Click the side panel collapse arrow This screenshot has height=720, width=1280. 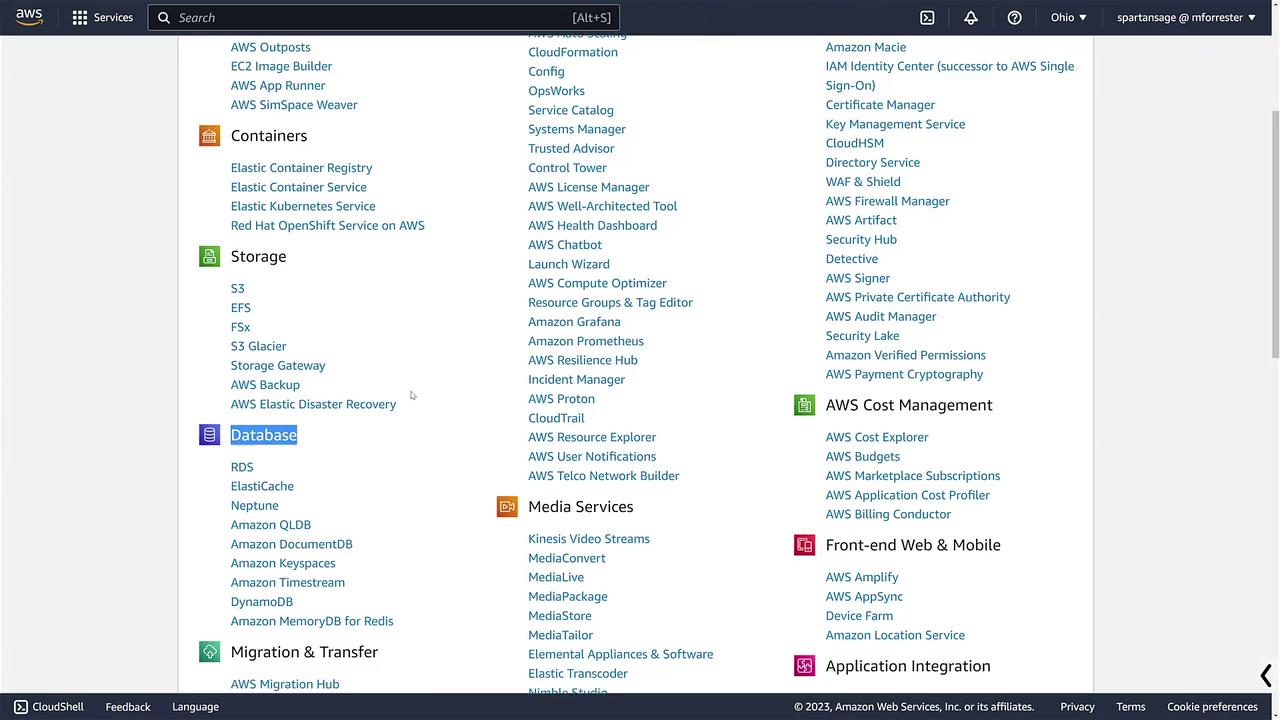tap(1266, 676)
